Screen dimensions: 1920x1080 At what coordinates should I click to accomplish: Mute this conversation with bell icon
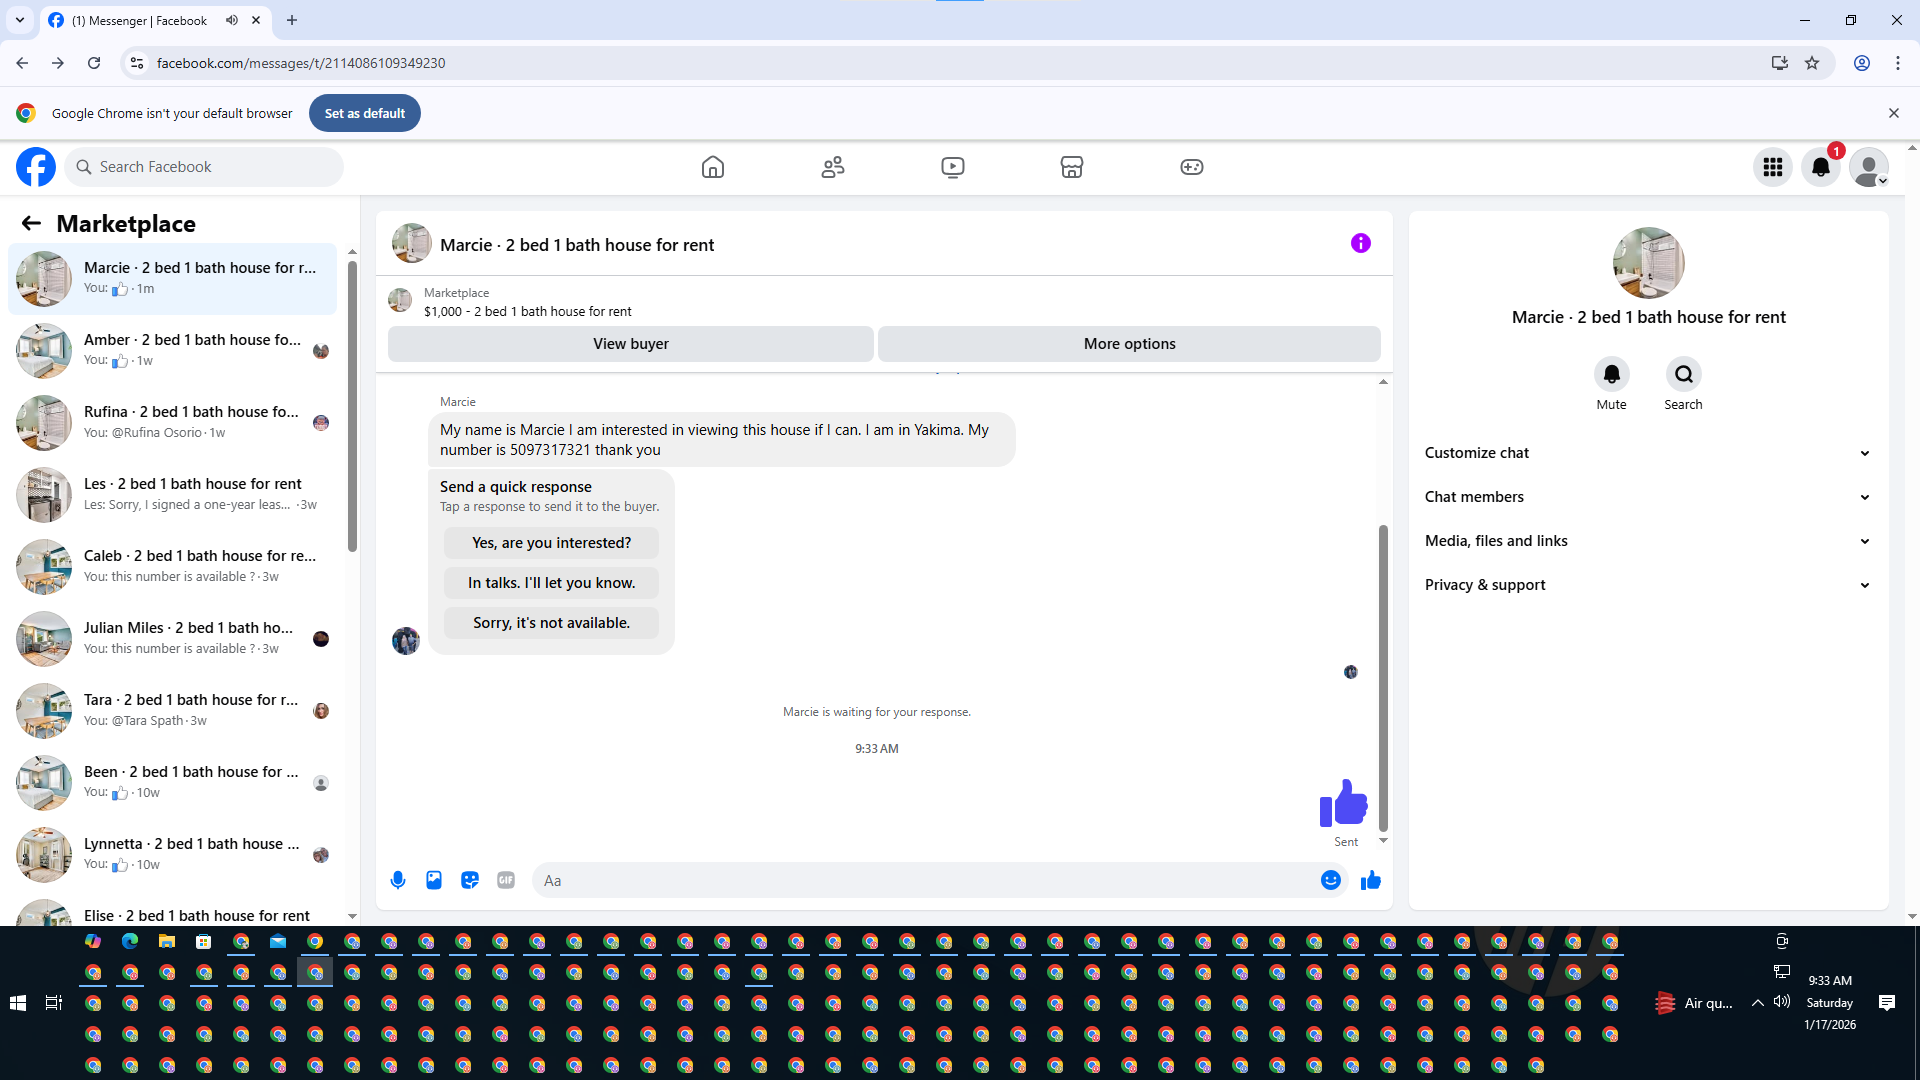(x=1611, y=374)
